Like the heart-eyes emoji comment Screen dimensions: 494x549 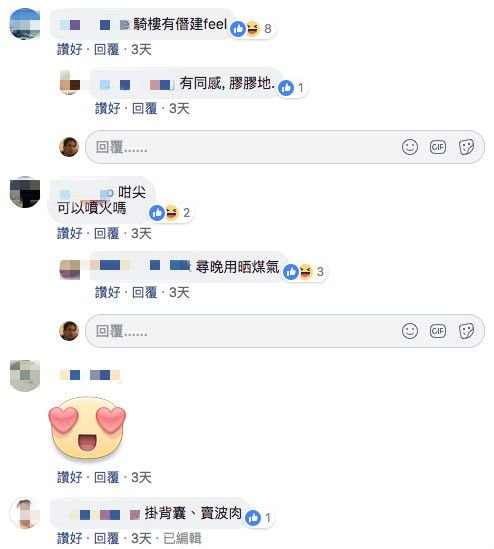(70, 477)
